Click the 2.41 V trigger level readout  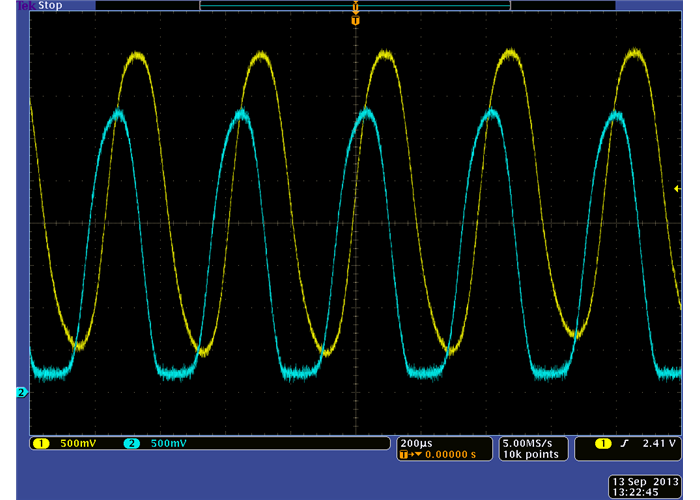pos(660,443)
